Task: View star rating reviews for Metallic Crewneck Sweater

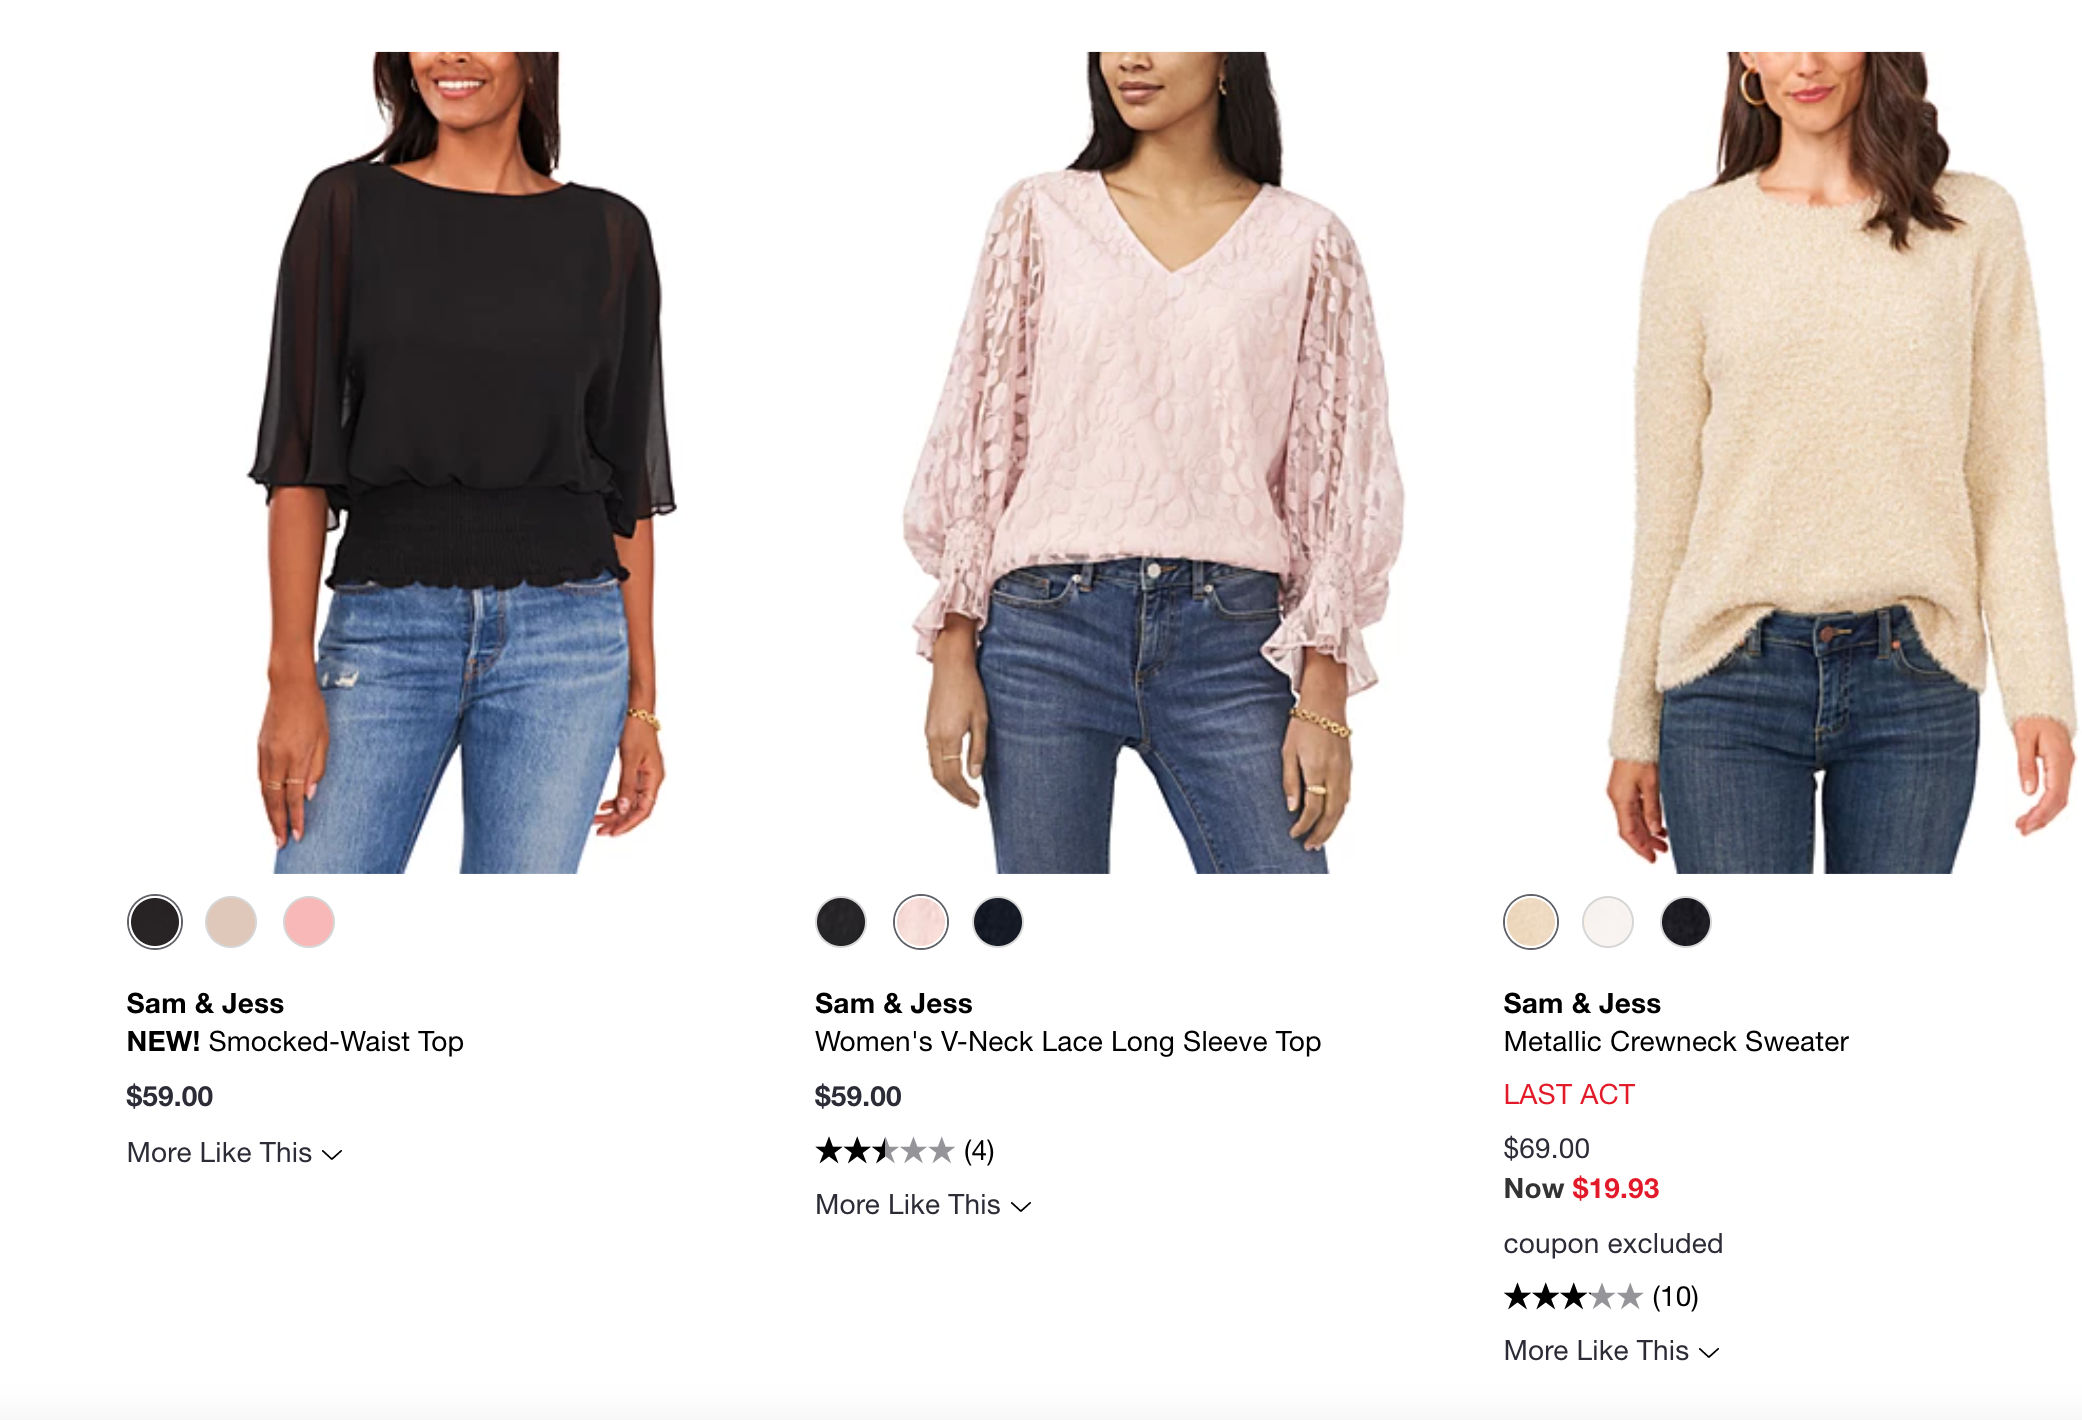Action: (1600, 1297)
